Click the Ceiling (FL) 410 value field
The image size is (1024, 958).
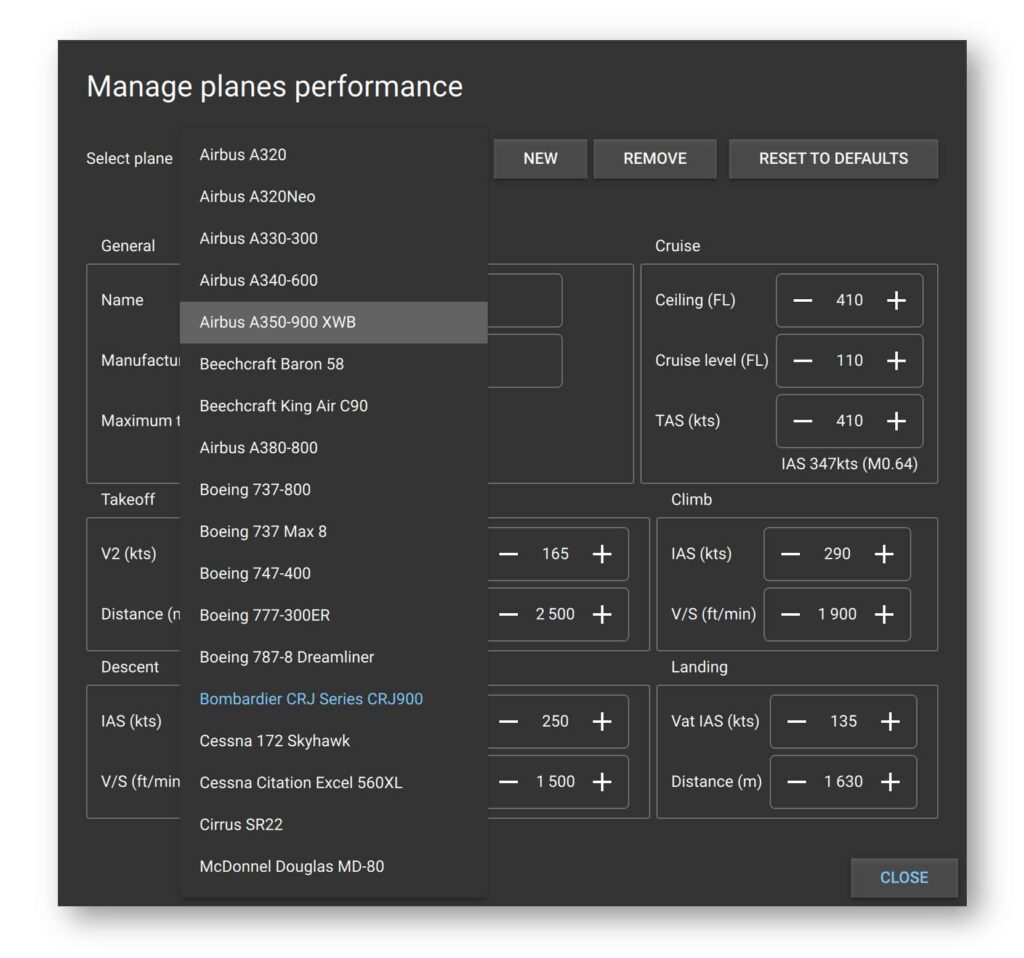coord(850,300)
